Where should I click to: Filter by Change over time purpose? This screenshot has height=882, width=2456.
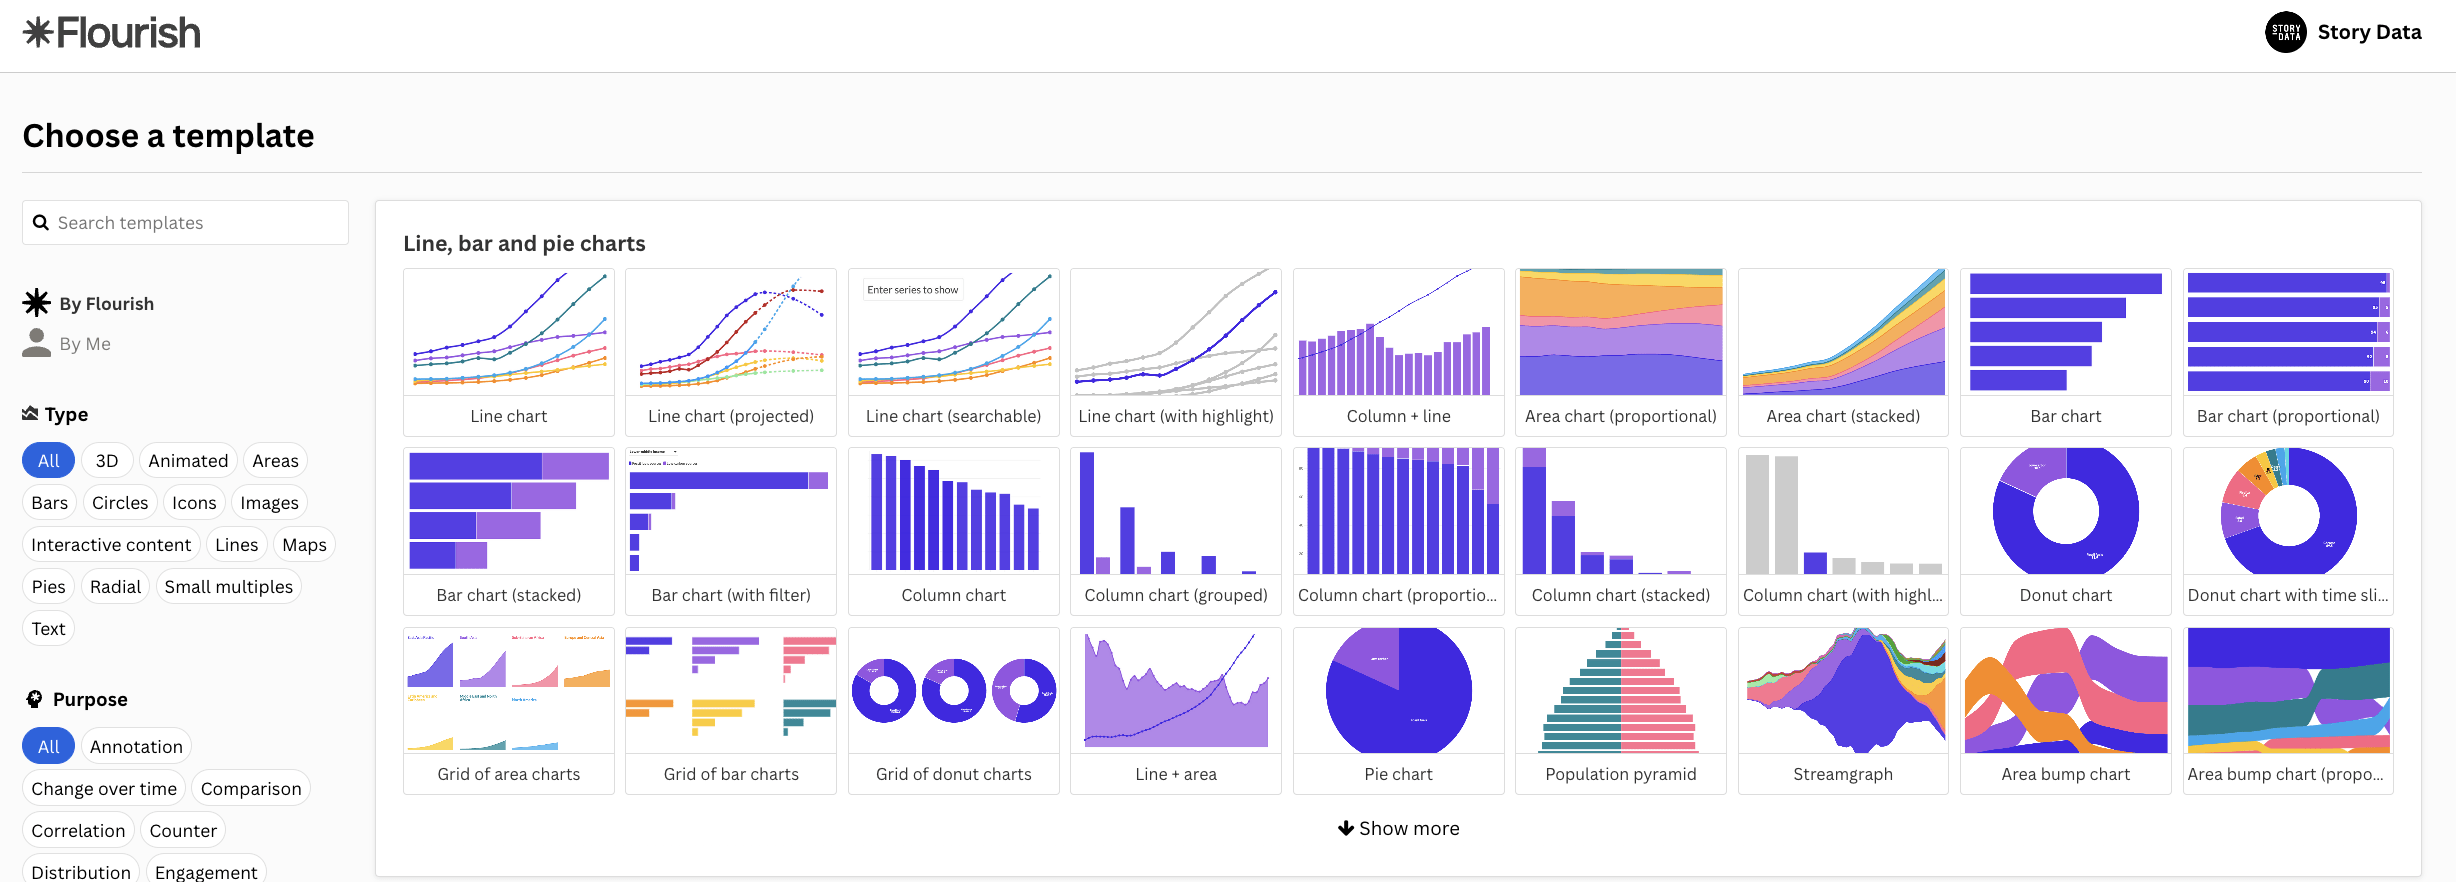click(104, 789)
